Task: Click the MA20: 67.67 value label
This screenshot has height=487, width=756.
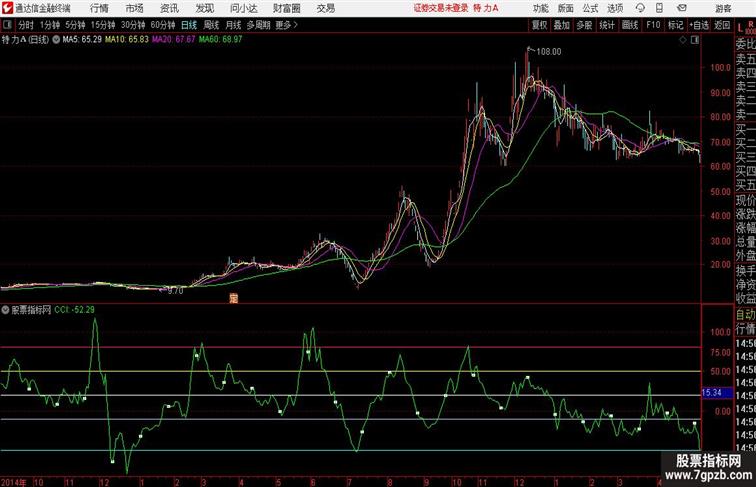Action: (x=174, y=40)
